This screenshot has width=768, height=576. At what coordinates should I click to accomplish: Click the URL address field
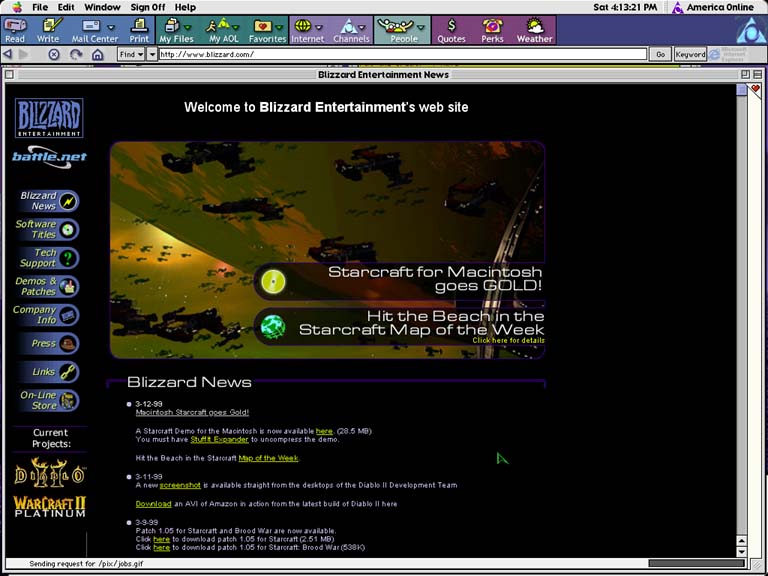point(403,54)
